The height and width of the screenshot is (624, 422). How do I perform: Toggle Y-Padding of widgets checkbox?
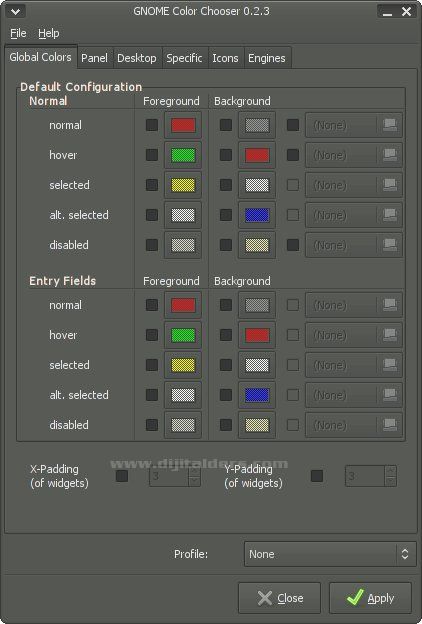pyautogui.click(x=317, y=476)
